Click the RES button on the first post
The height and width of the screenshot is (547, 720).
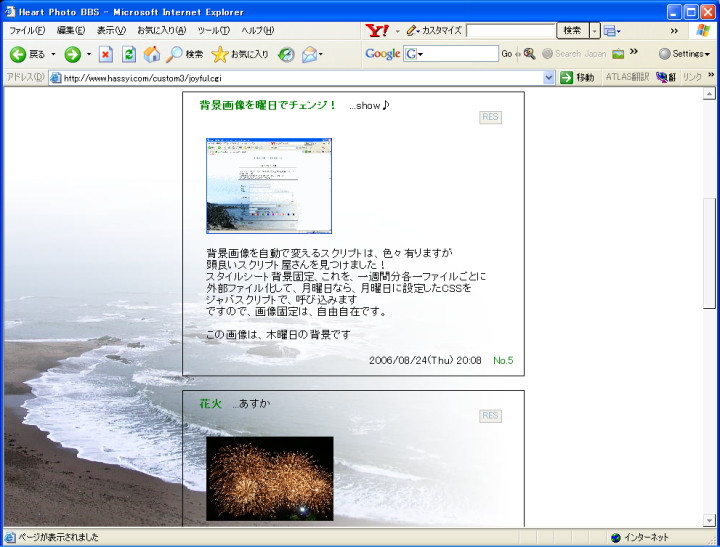490,117
